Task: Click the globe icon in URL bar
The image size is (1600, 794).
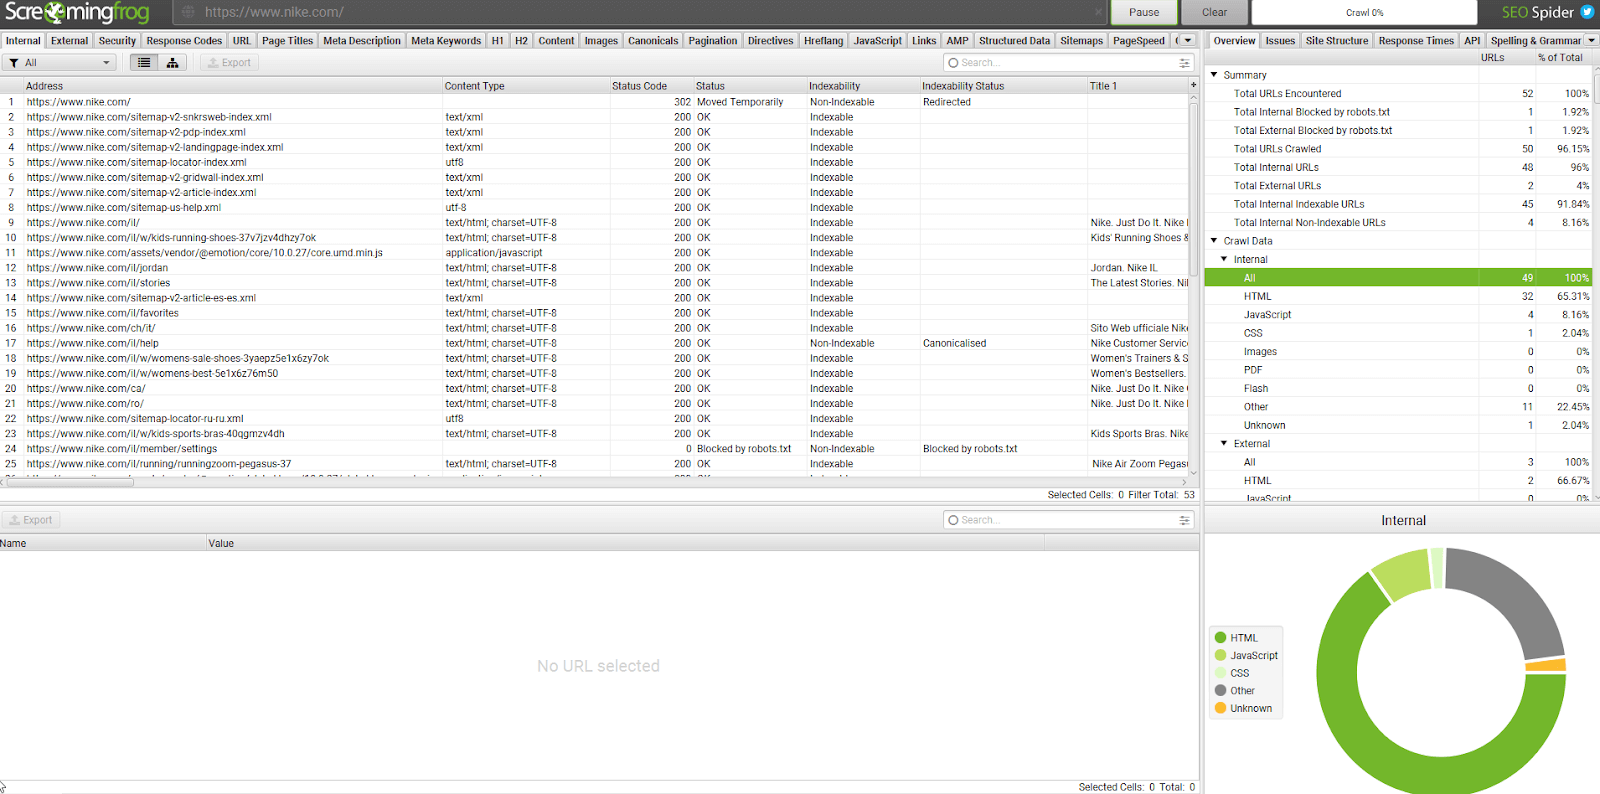Action: pos(187,13)
